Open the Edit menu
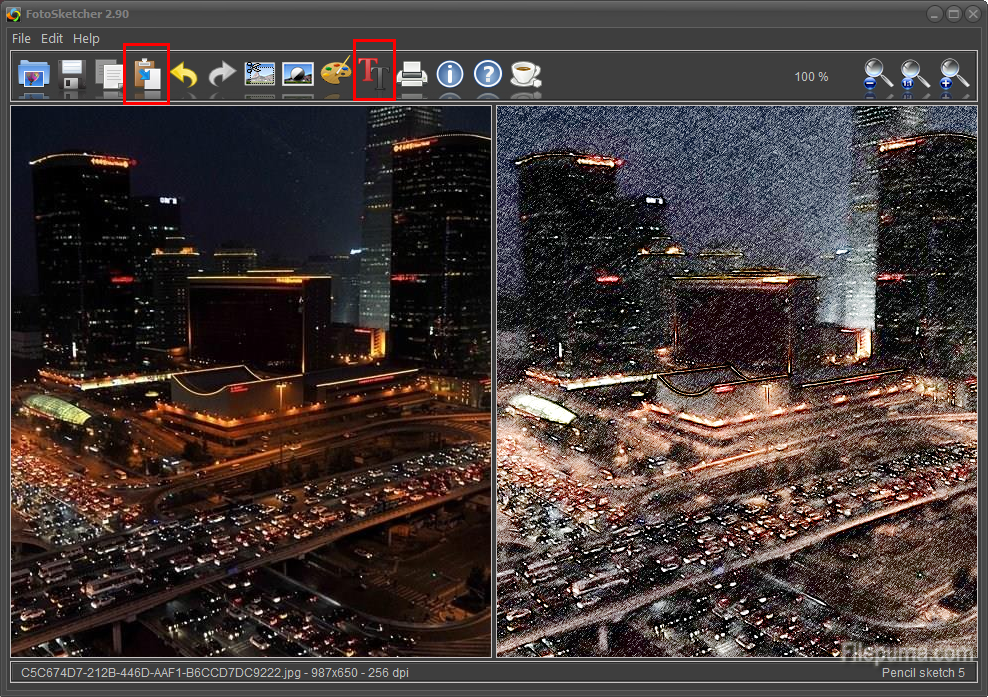Viewport: 988px width, 697px height. (52, 38)
